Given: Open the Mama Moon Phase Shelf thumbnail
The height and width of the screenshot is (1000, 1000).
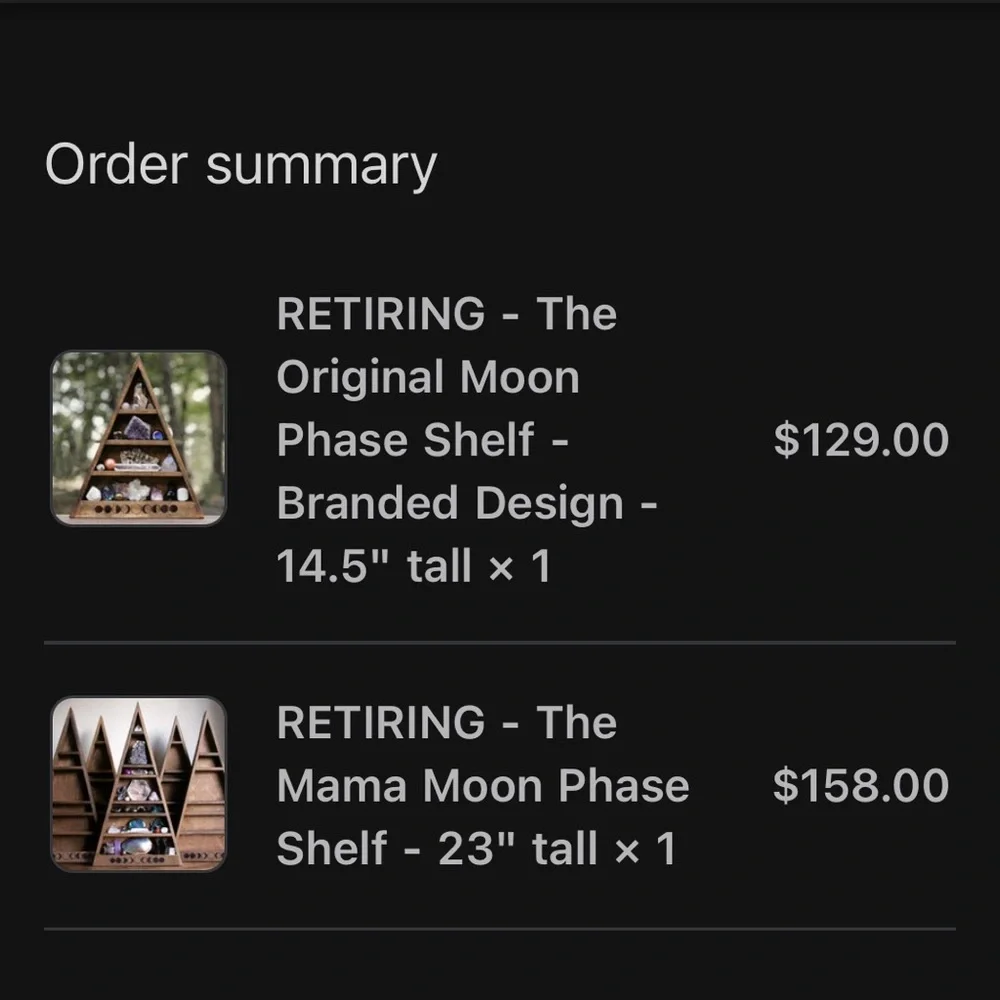Looking at the screenshot, I should (138, 784).
